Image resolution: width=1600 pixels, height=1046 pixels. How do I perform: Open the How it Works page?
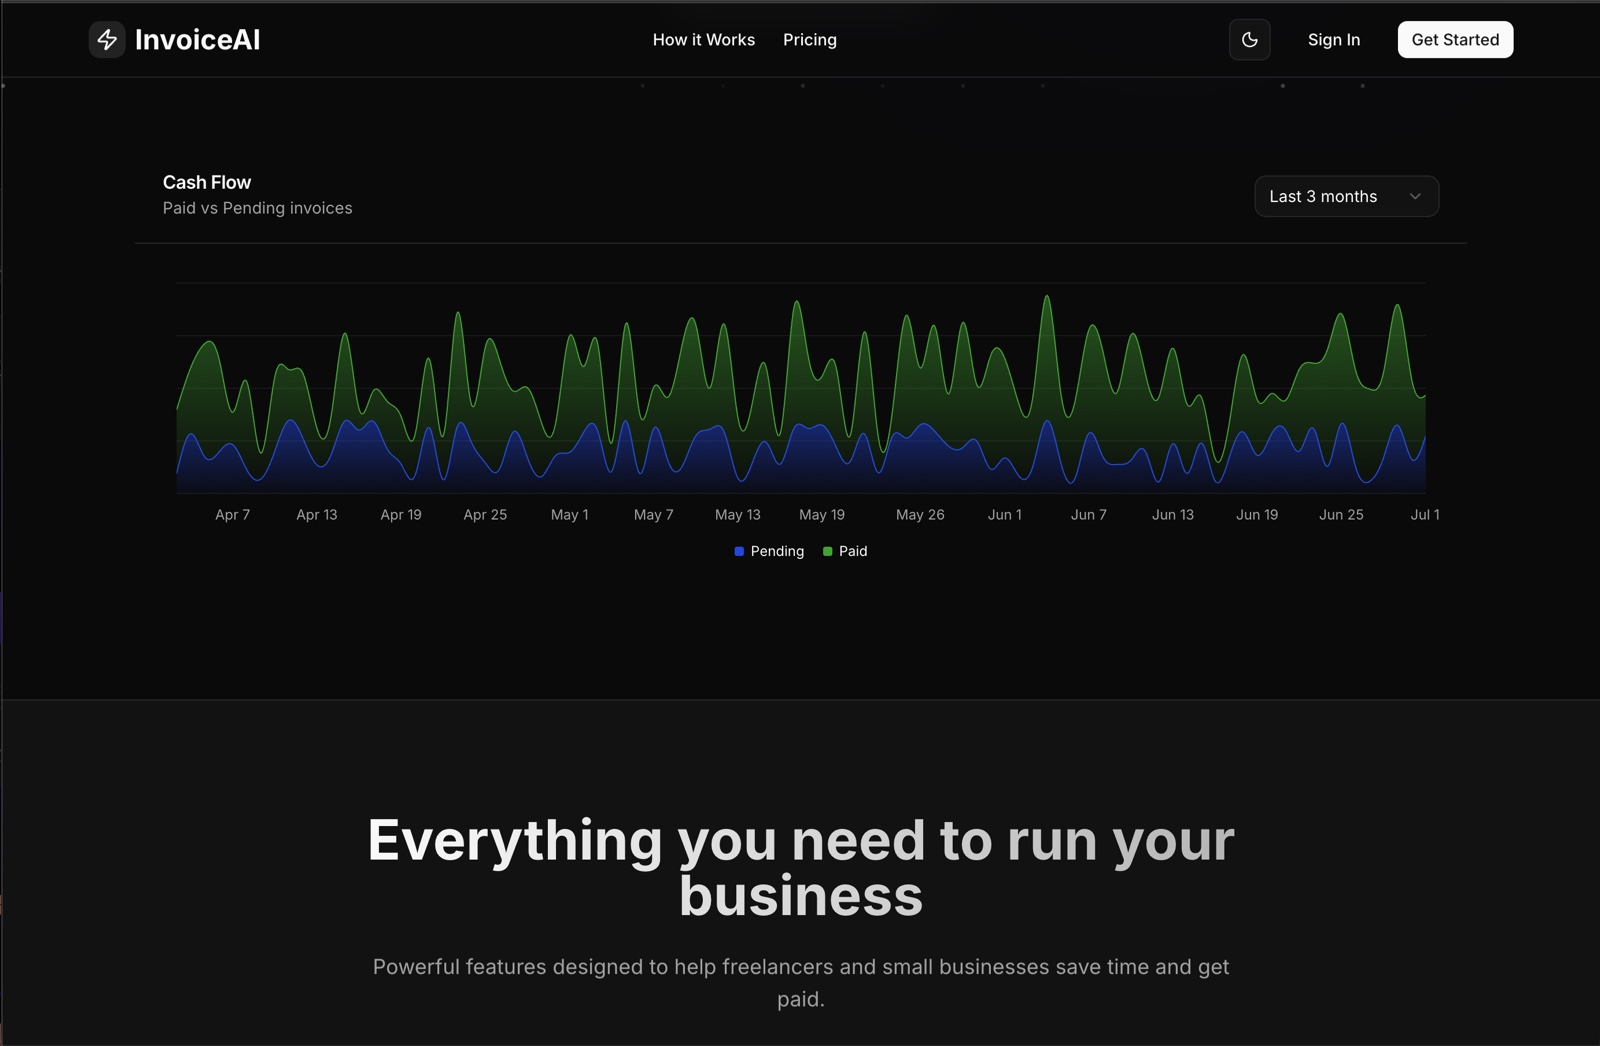coord(704,40)
